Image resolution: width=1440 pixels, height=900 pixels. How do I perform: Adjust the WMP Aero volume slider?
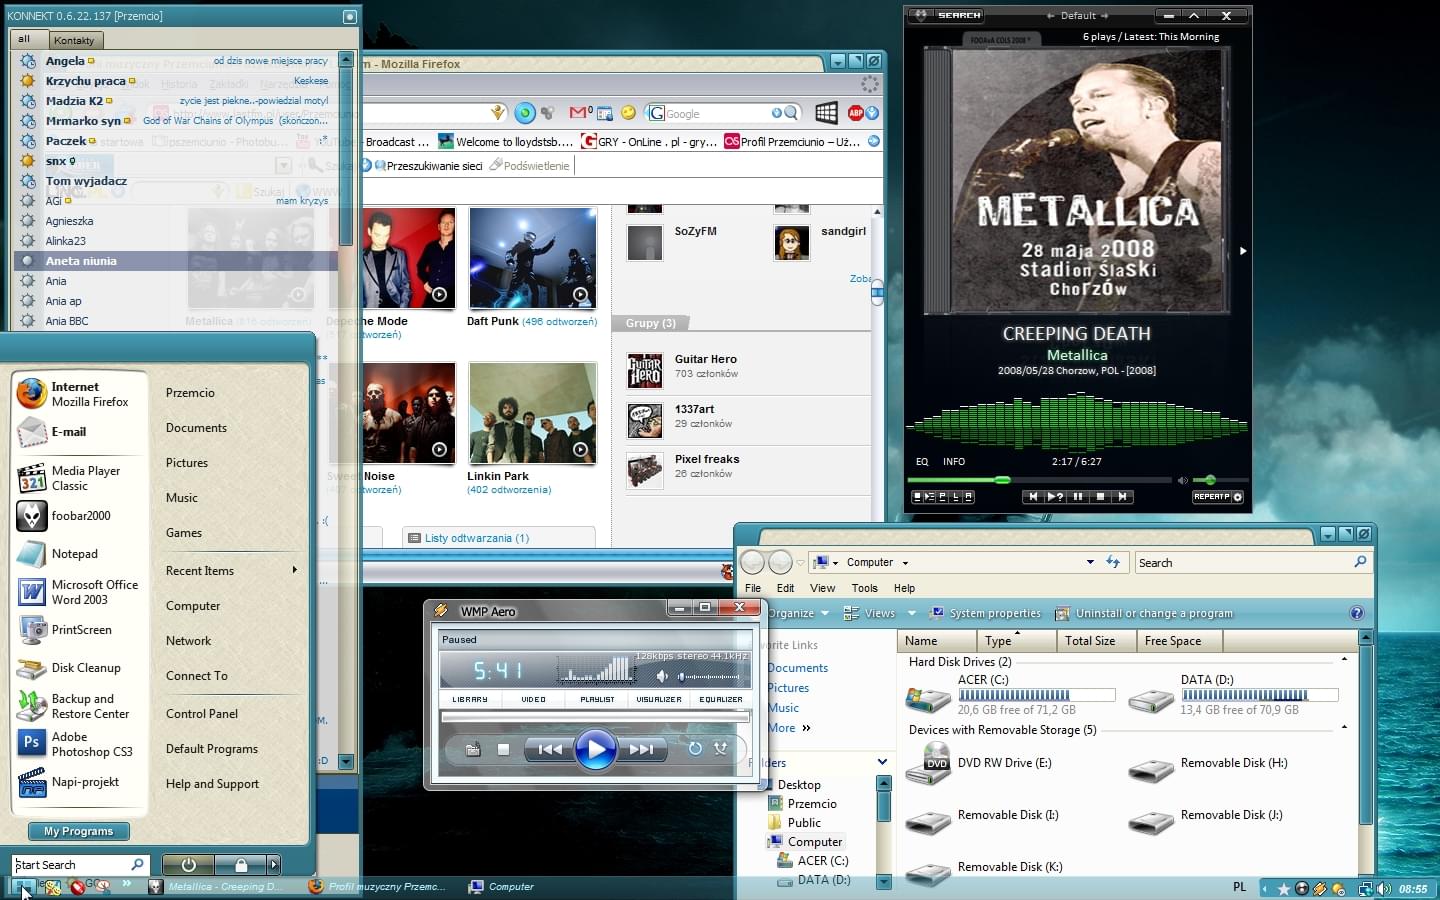[x=710, y=677]
